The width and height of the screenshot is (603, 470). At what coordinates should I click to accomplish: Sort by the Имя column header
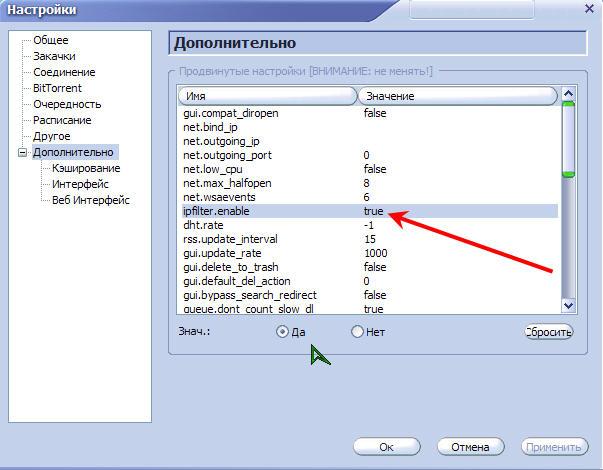(x=268, y=96)
